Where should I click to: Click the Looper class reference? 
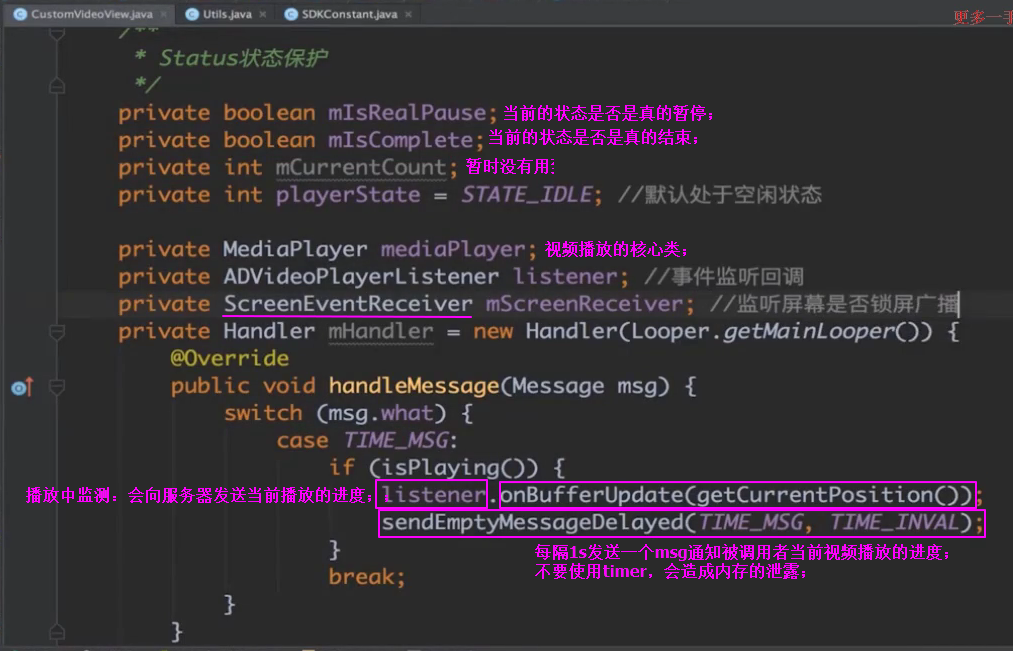click(670, 331)
